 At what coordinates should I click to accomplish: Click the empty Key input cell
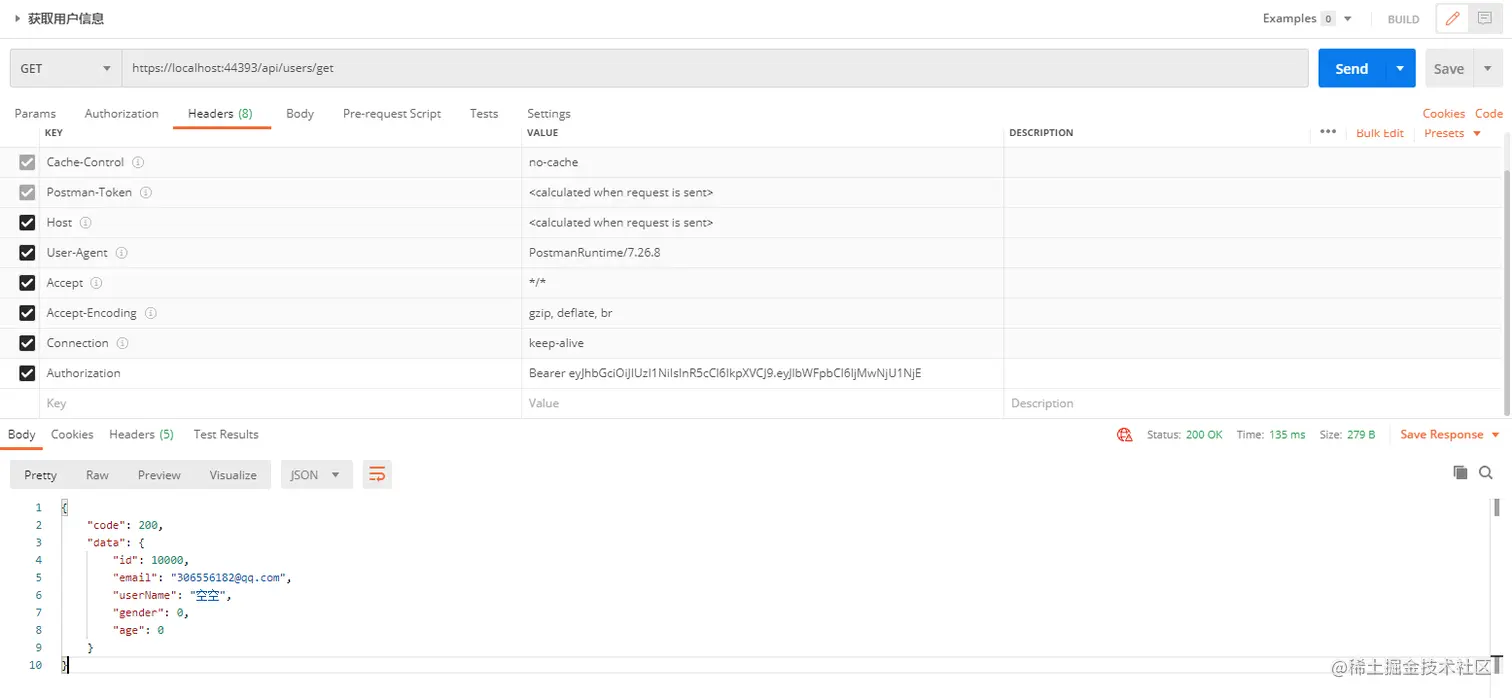[281, 403]
